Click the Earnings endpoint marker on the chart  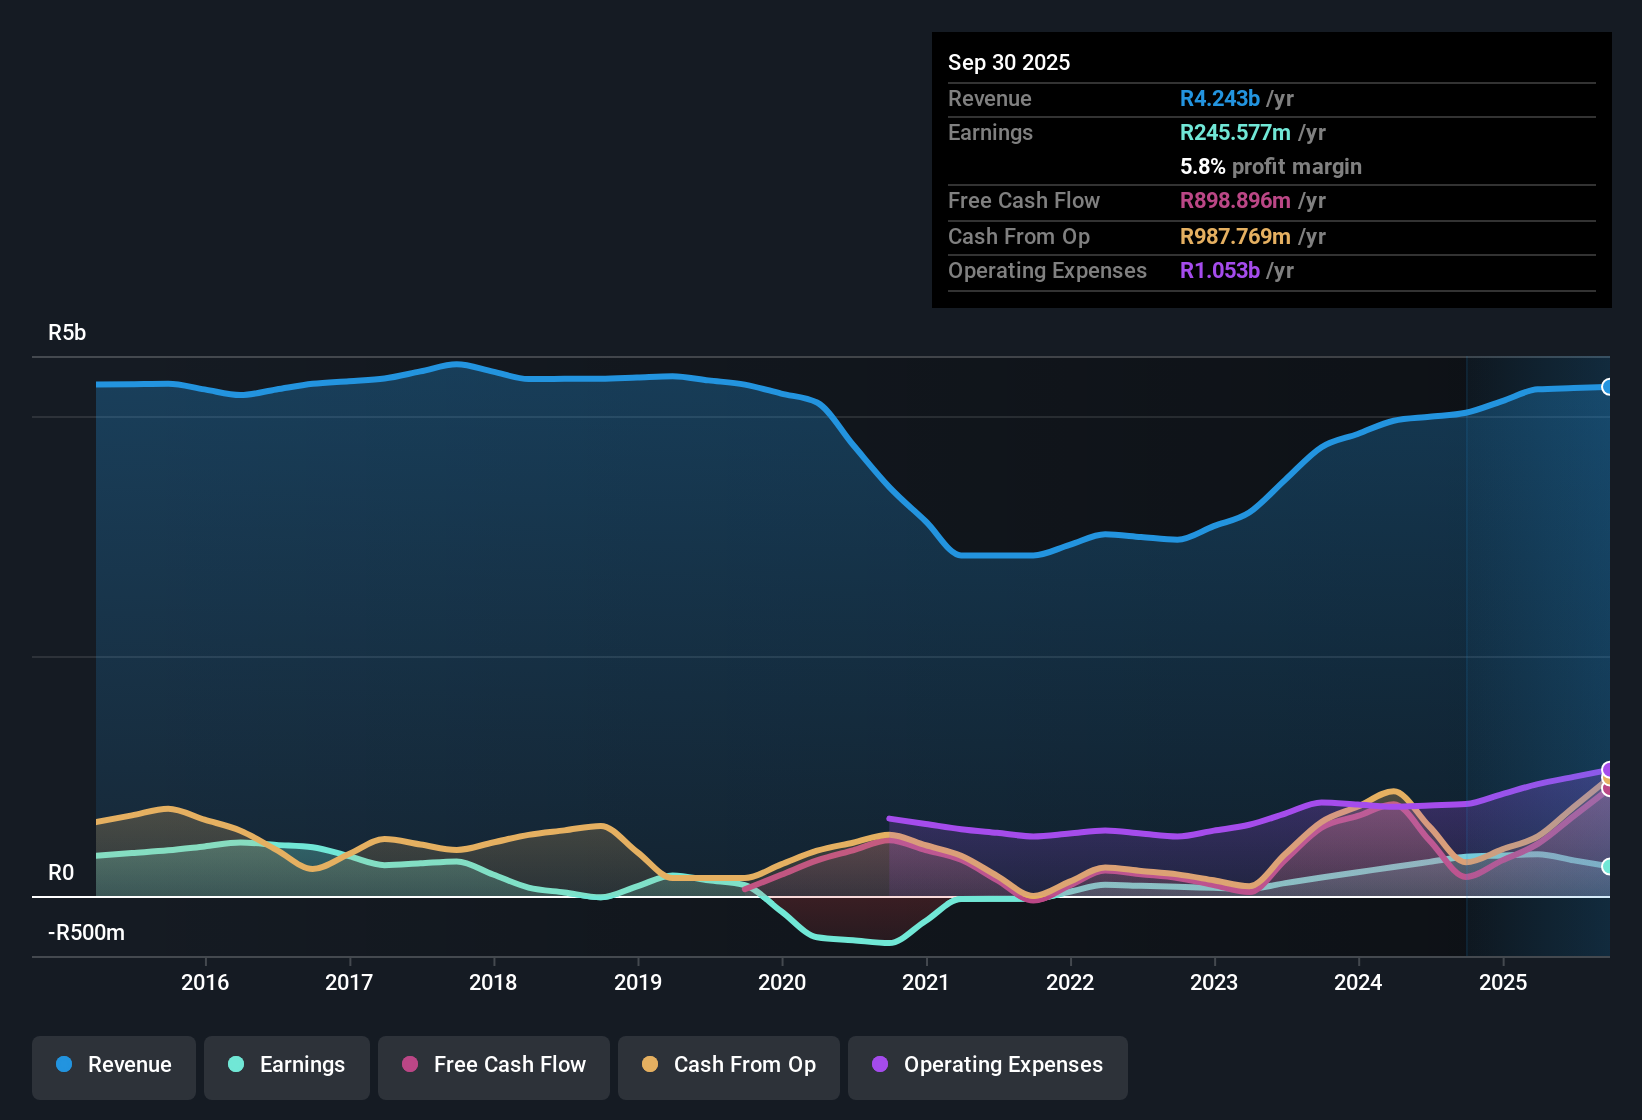pos(1608,868)
